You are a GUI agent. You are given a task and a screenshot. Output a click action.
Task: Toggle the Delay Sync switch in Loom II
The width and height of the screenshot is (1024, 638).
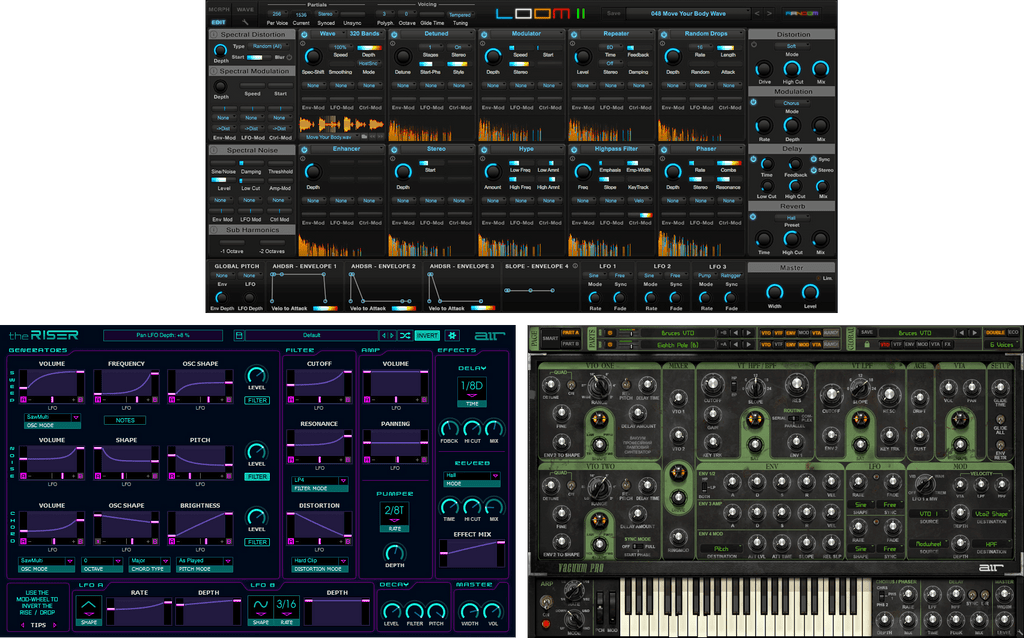814,159
